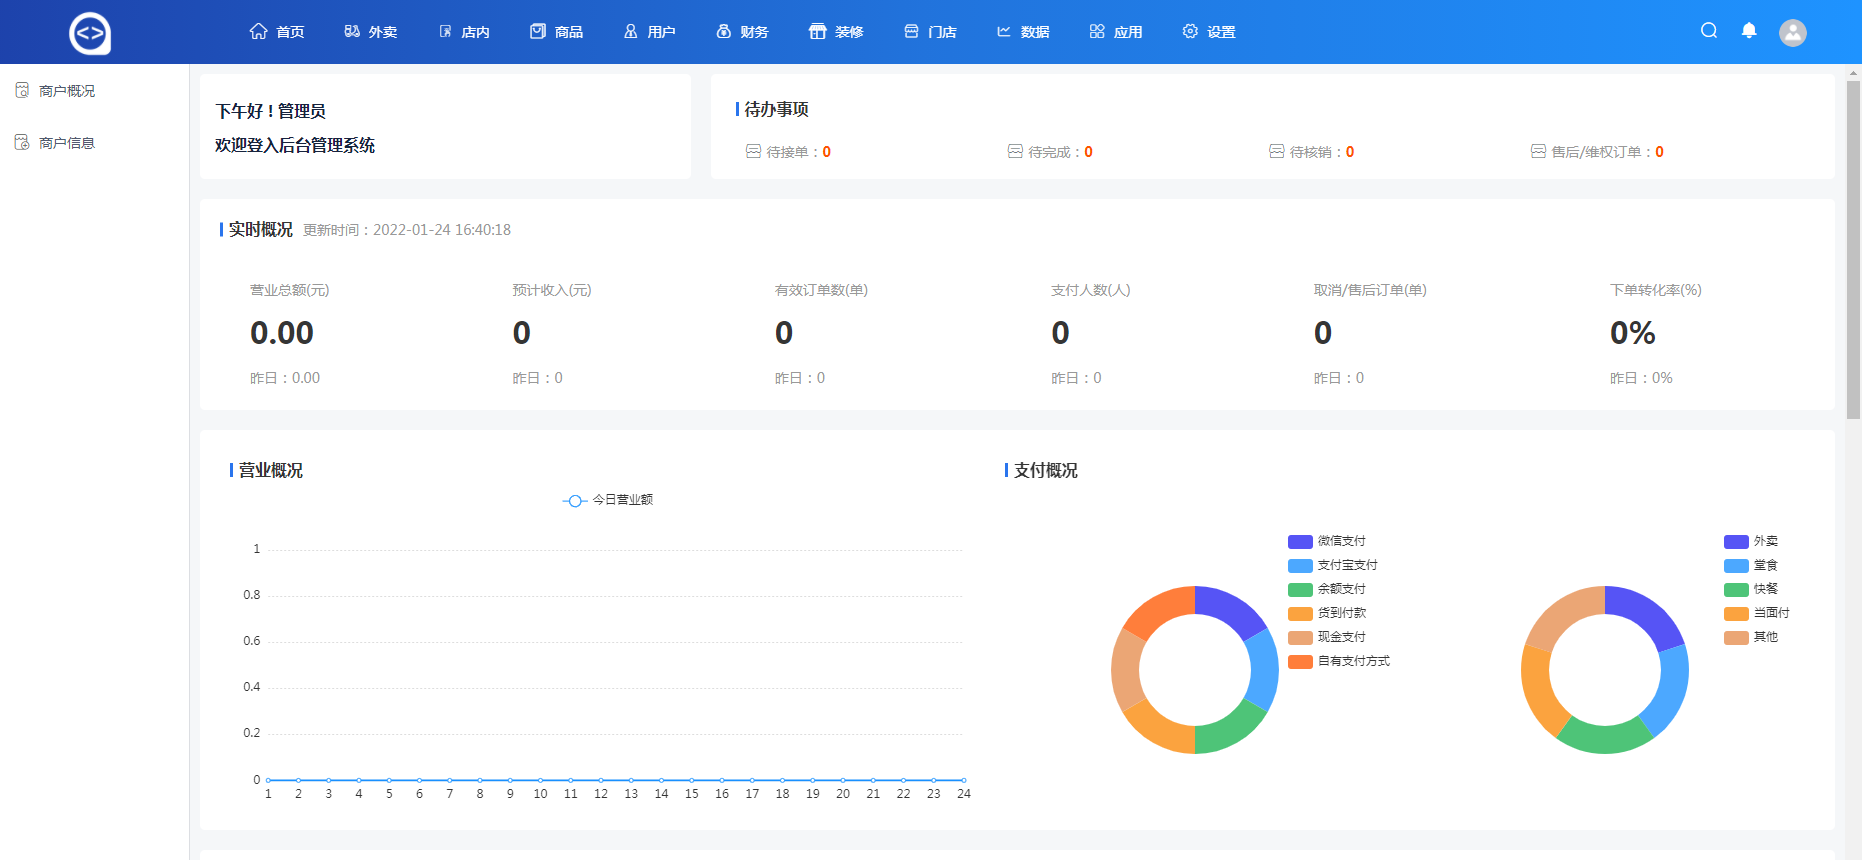Toggle 外卖 legend entry
The height and width of the screenshot is (860, 1862).
1751,541
